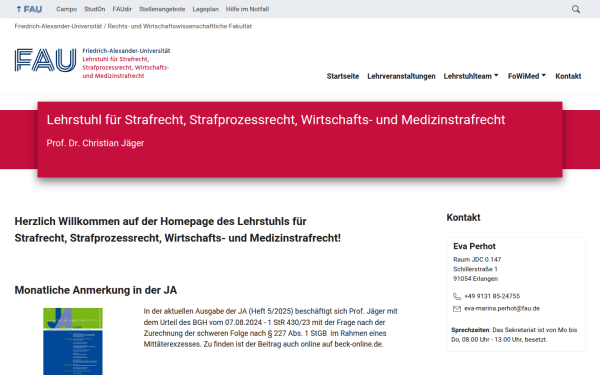Open Kontakt in main navigation
The width and height of the screenshot is (600, 375).
568,76
